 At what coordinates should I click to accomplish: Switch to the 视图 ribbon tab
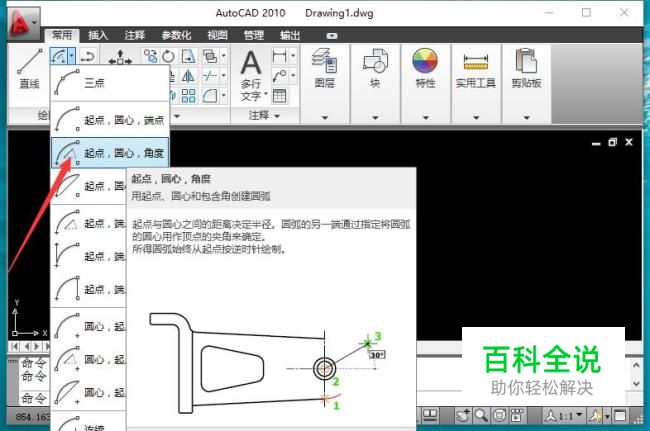[x=218, y=35]
